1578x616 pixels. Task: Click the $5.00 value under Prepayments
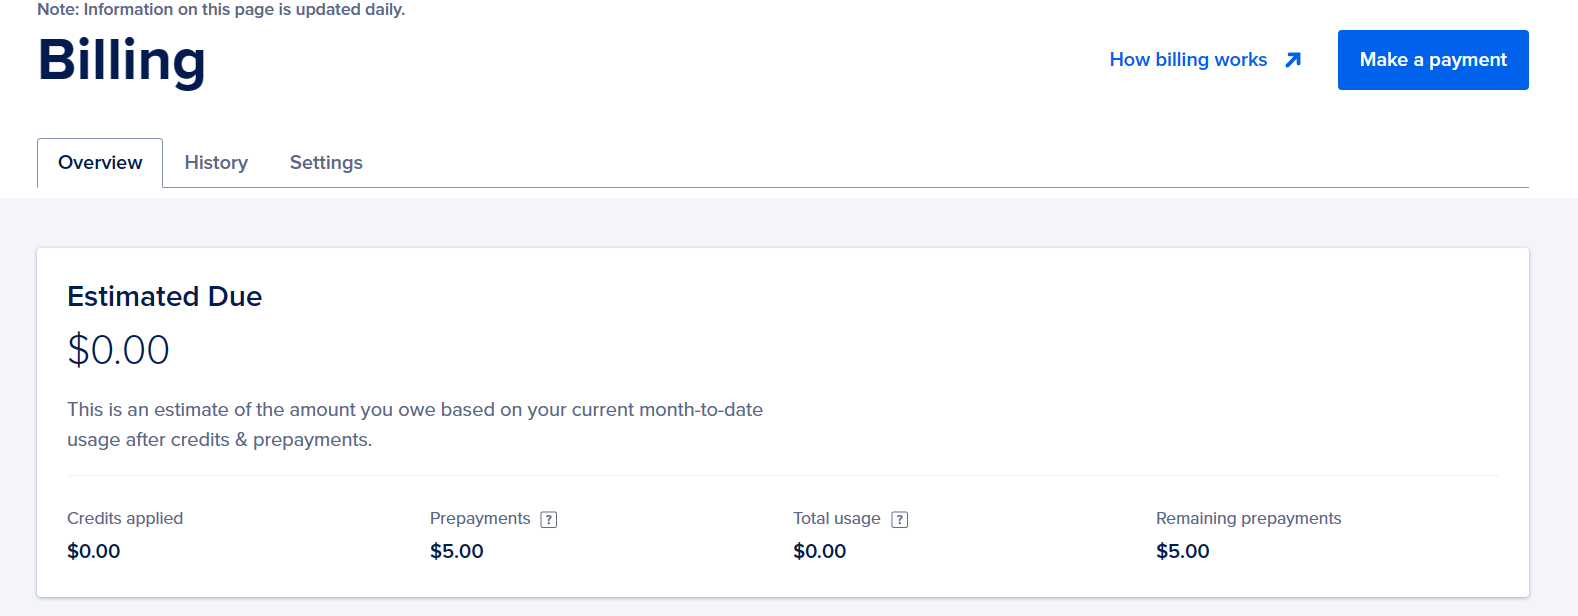(x=457, y=551)
